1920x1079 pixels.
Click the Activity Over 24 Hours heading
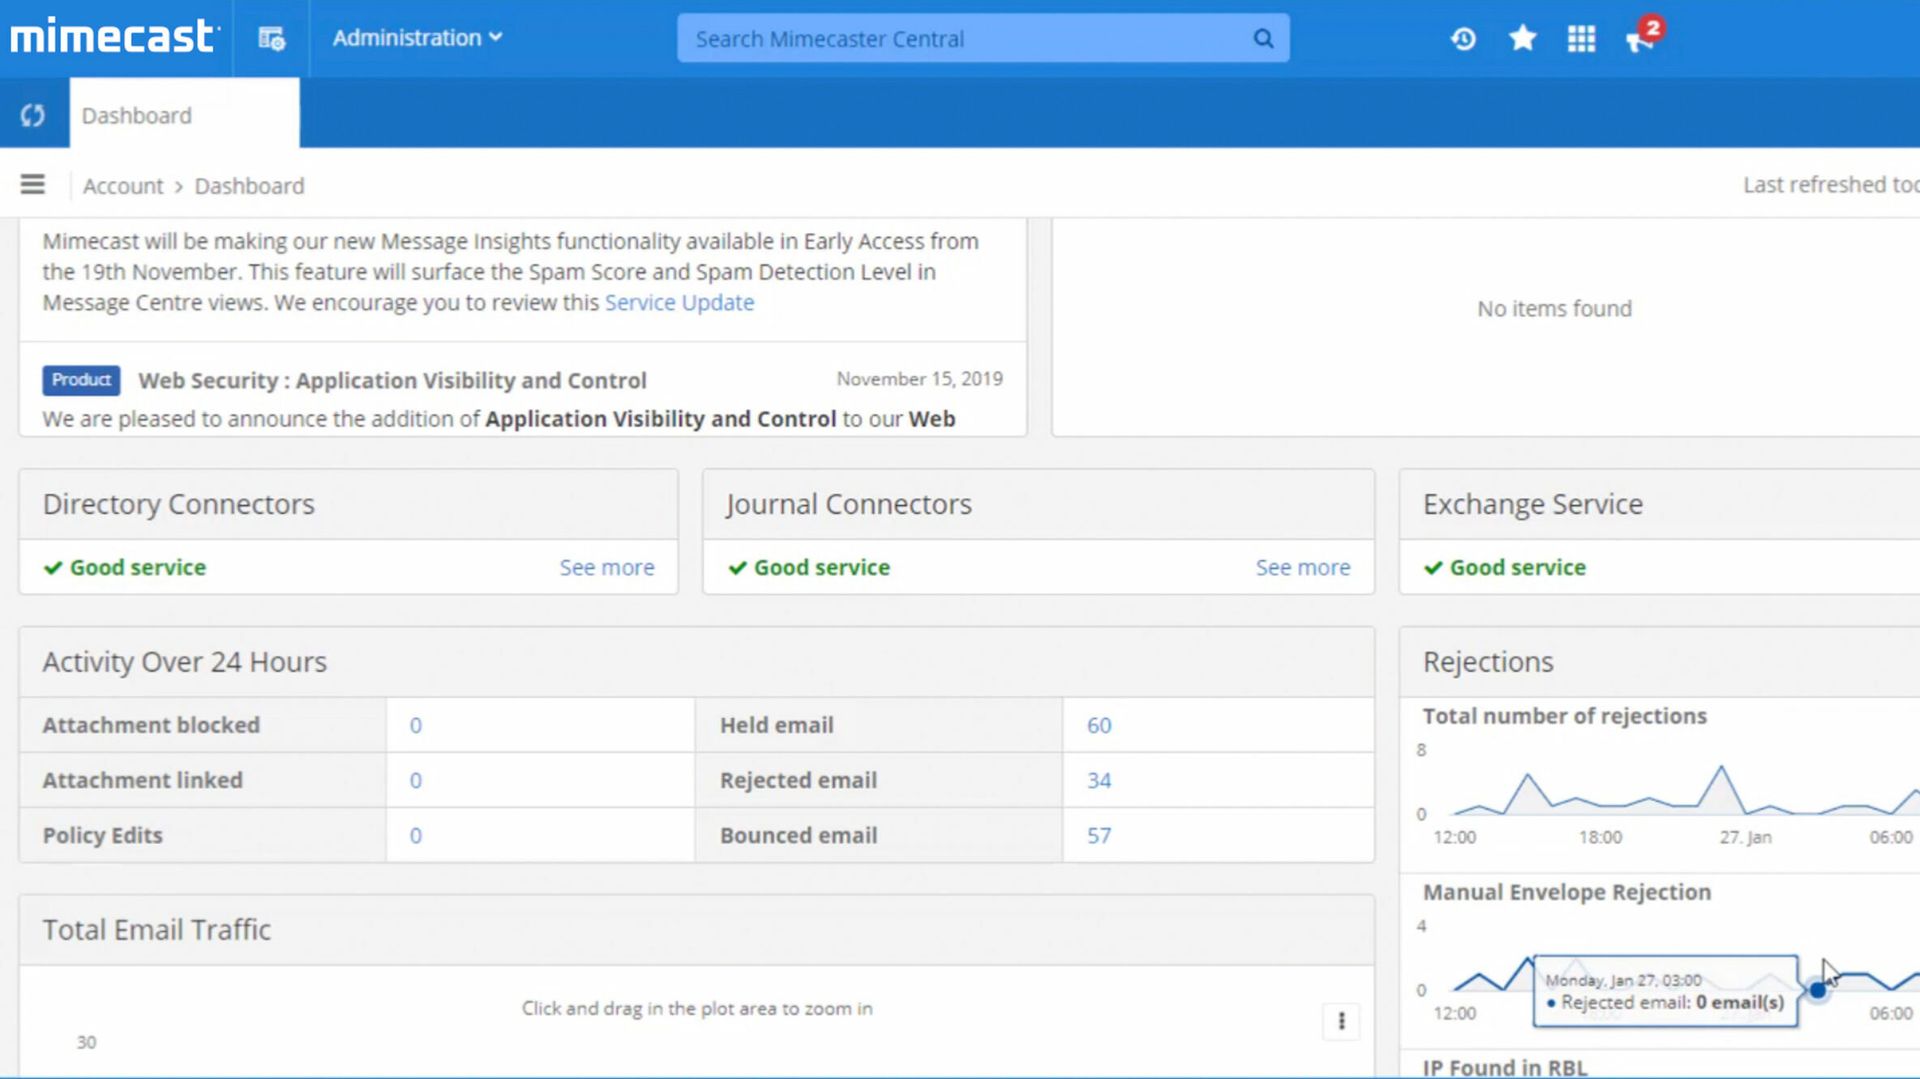point(184,662)
